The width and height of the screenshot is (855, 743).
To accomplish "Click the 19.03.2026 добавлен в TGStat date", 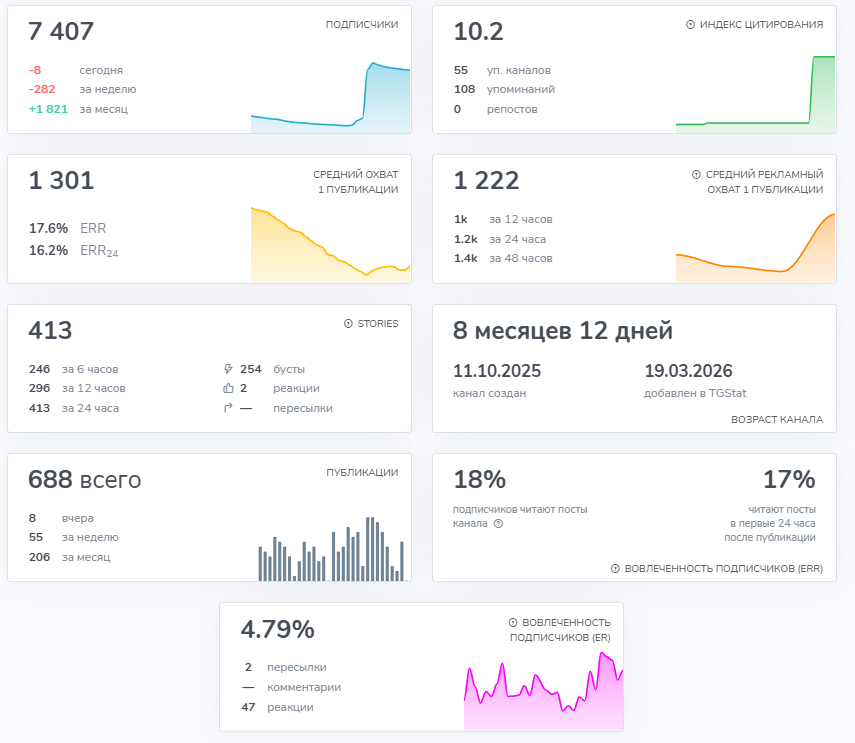I will tap(688, 371).
